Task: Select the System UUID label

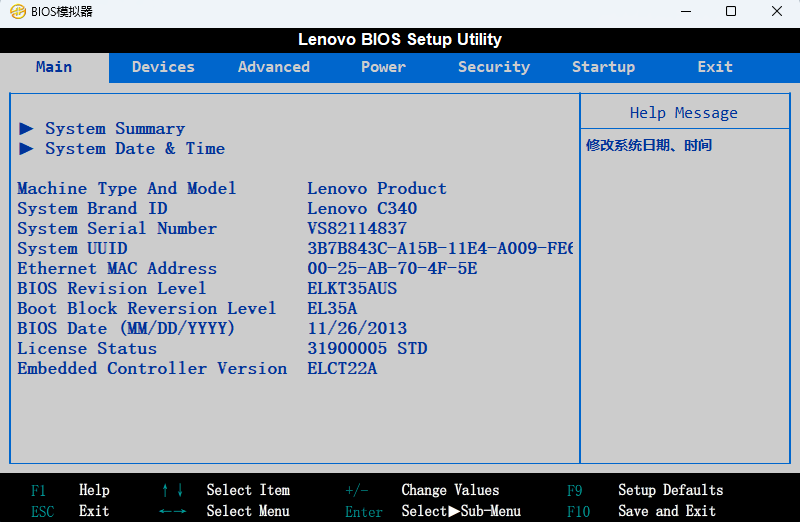Action: [72, 248]
